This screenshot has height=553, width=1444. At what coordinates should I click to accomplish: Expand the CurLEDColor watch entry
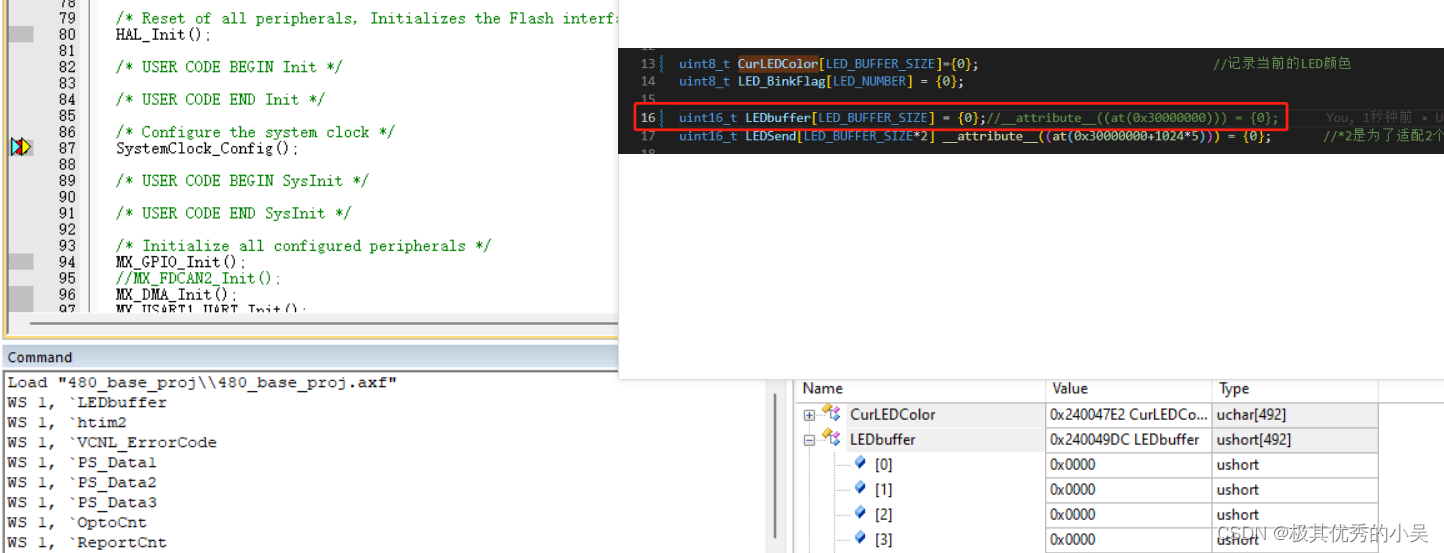coord(809,414)
